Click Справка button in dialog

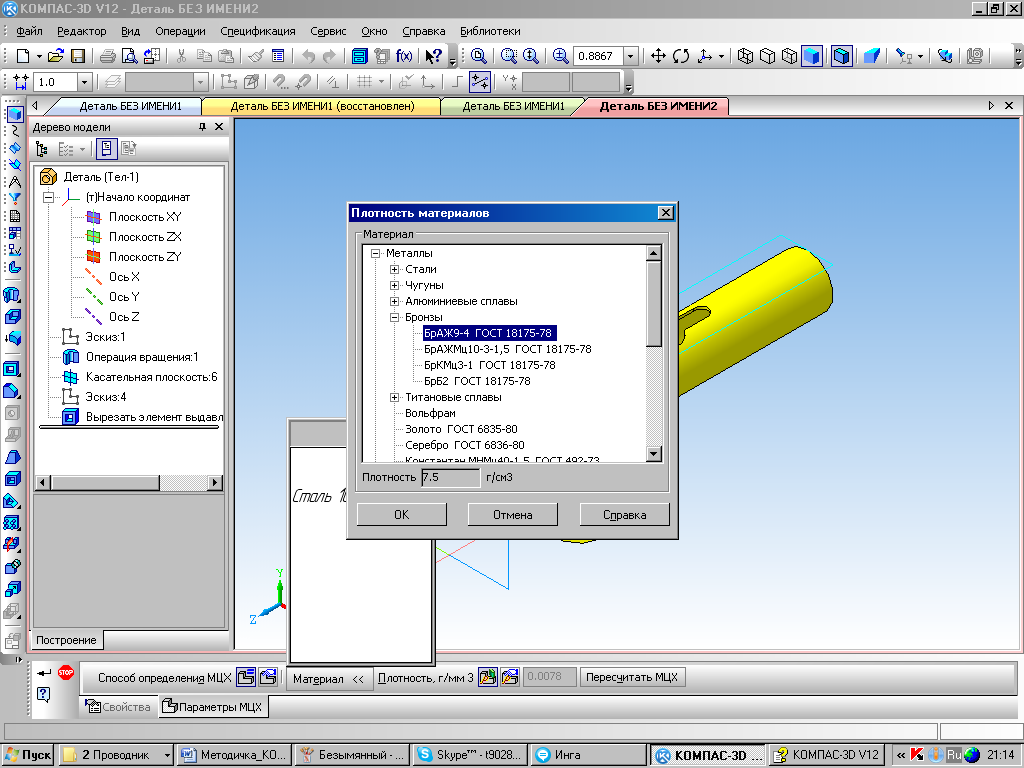click(x=624, y=515)
